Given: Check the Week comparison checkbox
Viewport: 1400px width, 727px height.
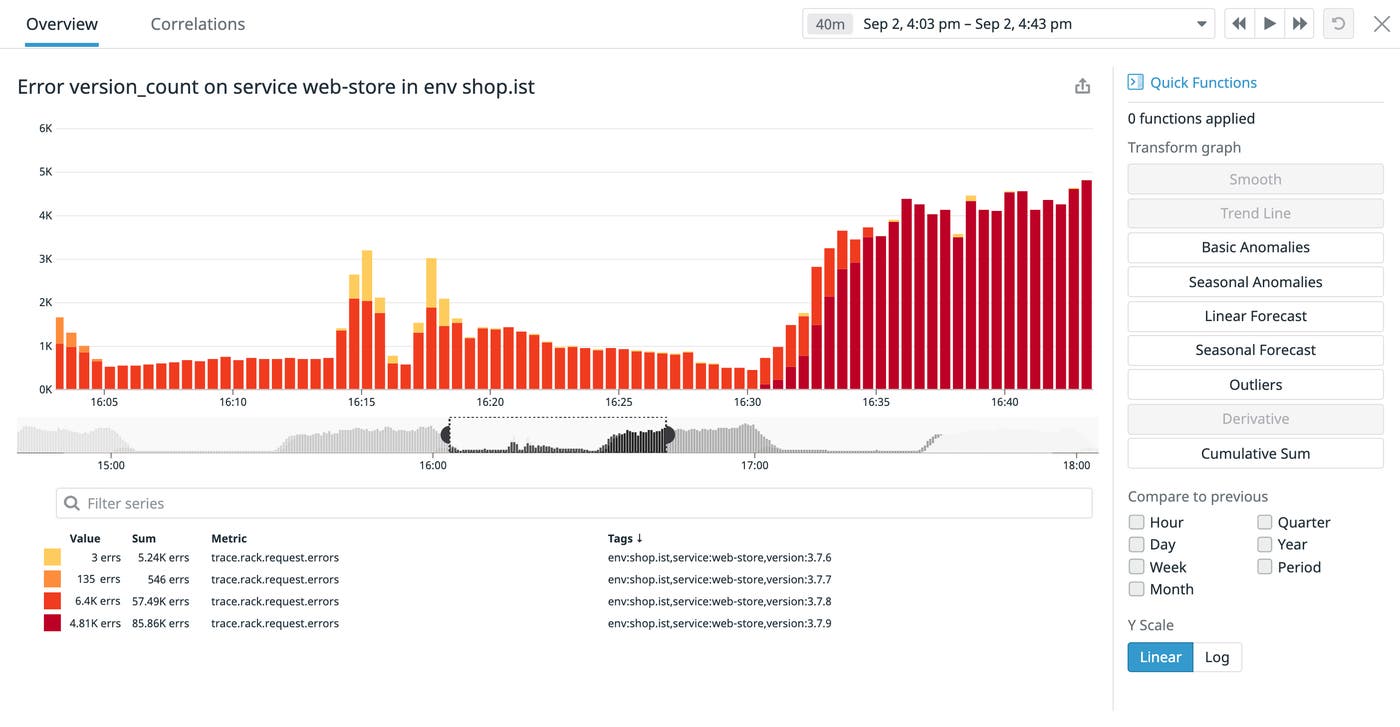Looking at the screenshot, I should pos(1136,567).
